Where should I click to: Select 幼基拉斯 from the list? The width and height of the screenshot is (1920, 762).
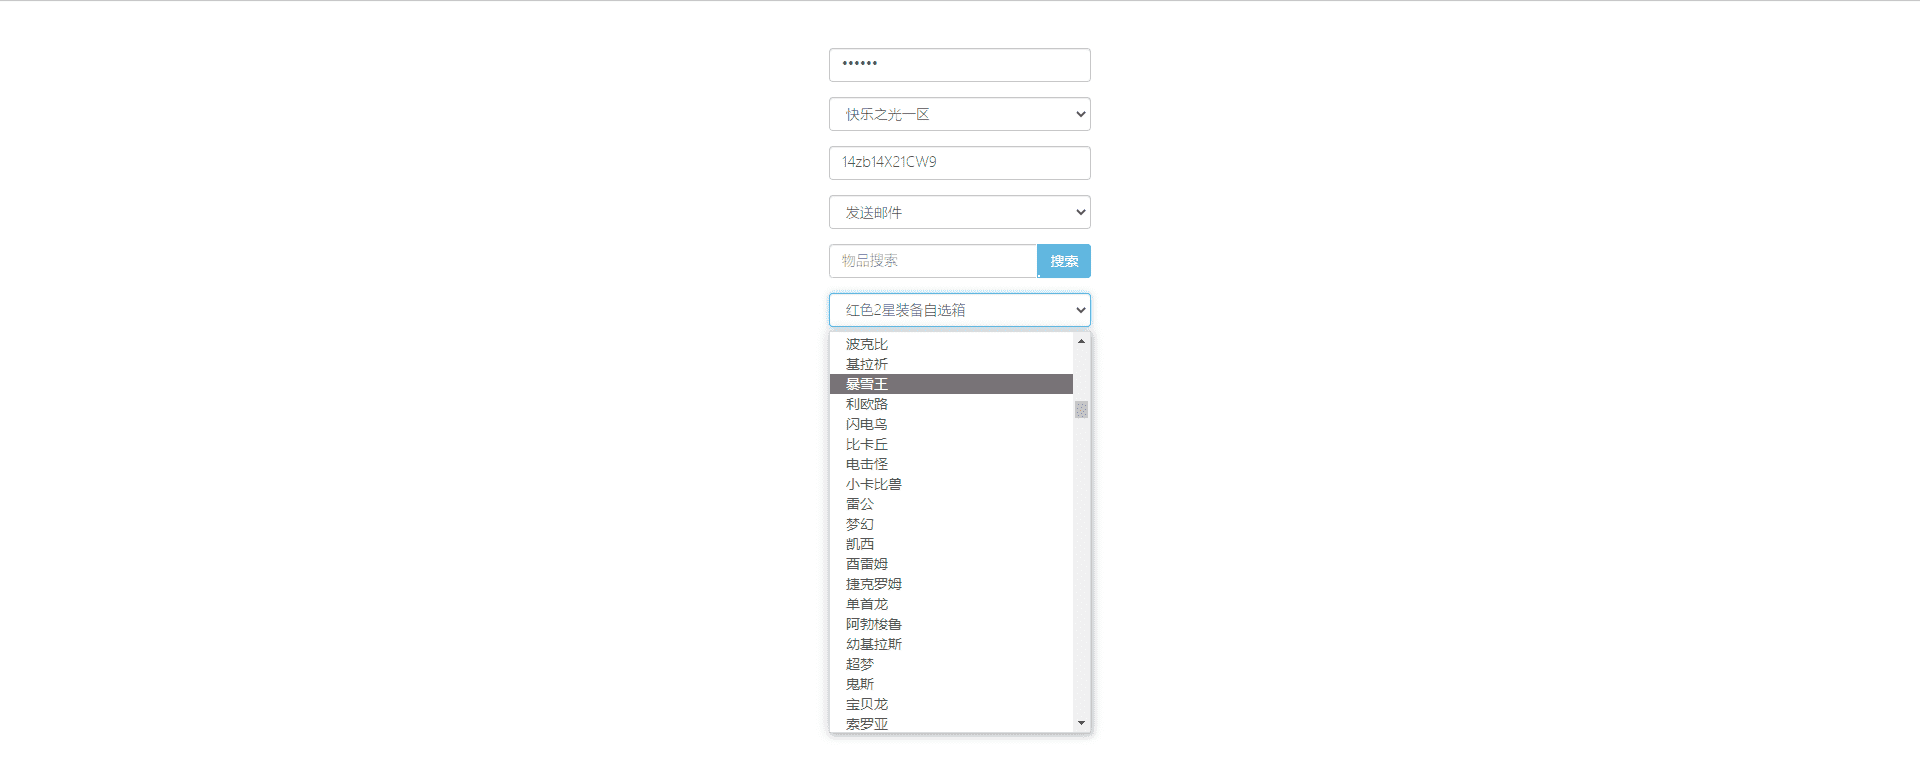click(x=951, y=644)
